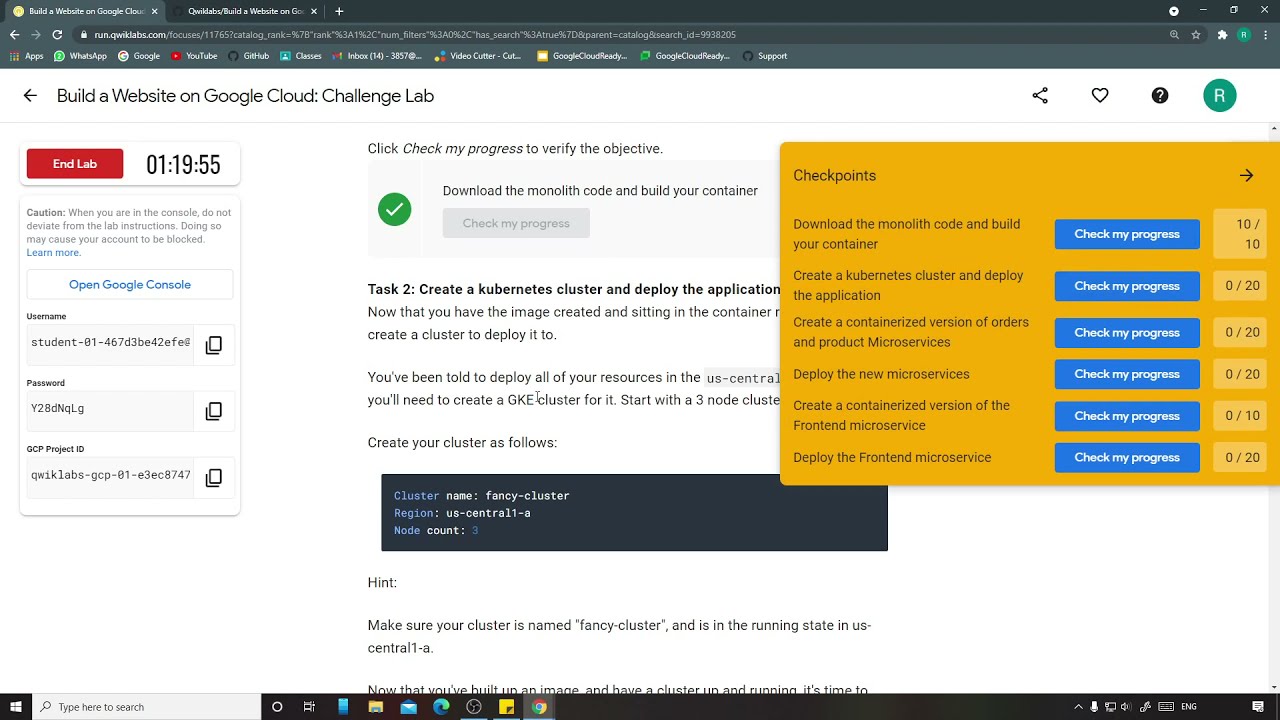Open the Apps bookmark

point(26,56)
